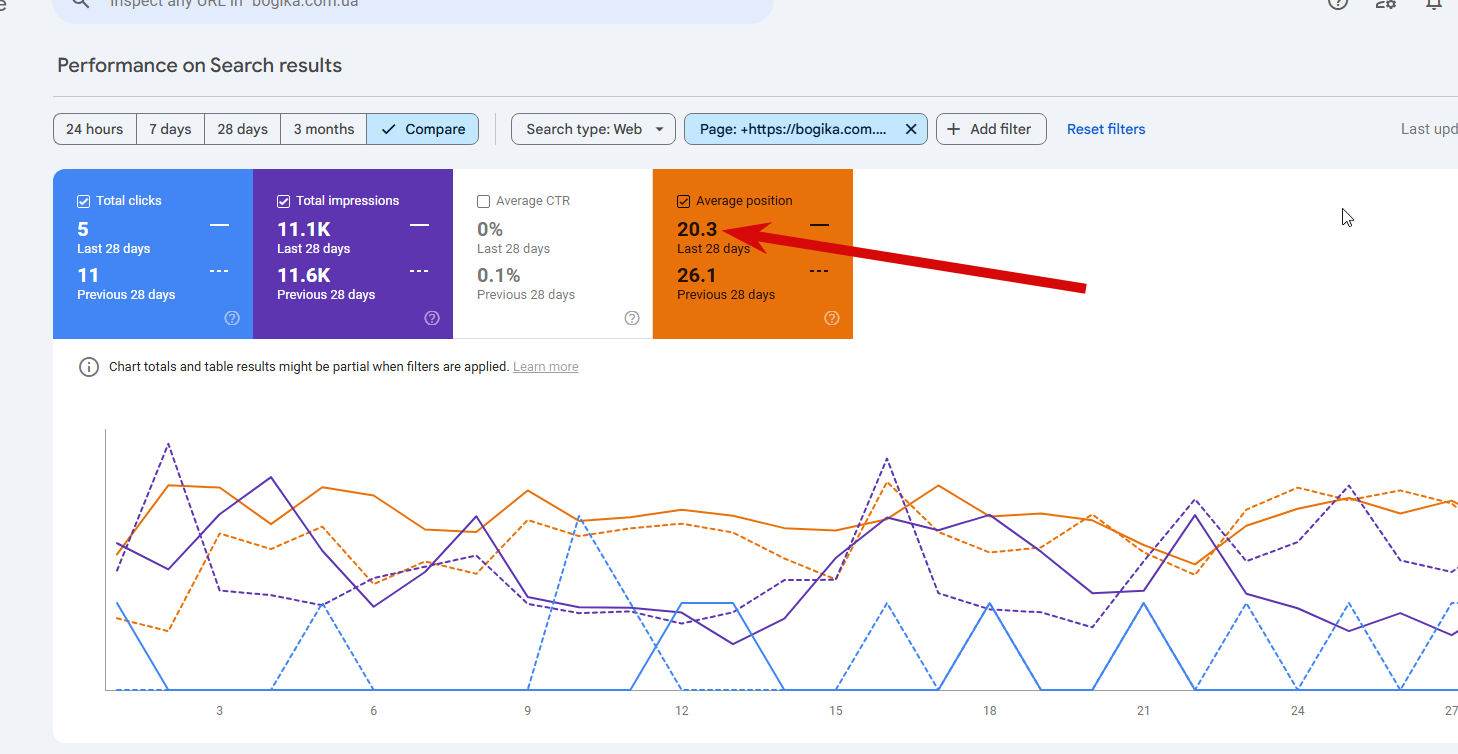Viewport: 1458px width, 754px height.
Task: Click the help icon on Average position card
Action: pos(832,318)
